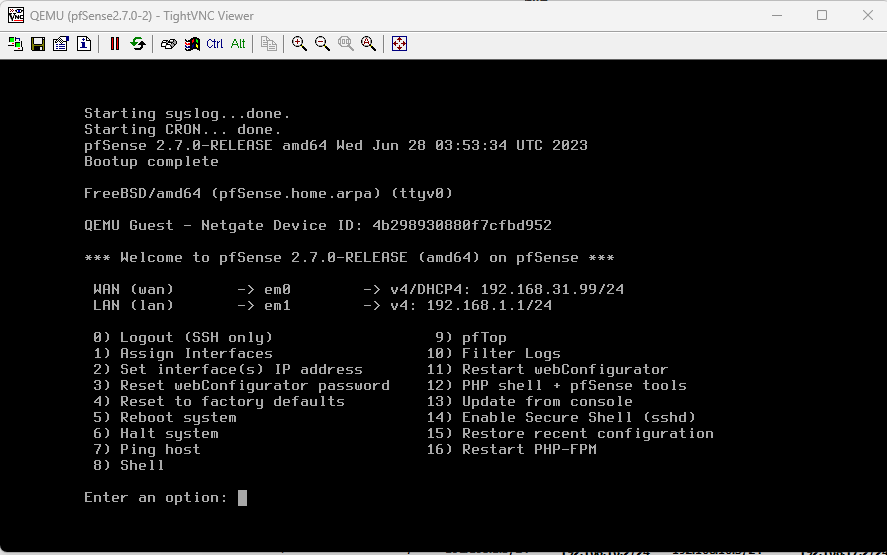Click the 'Welcome to pfSense 2.7.0-RELEASE' banner
The width and height of the screenshot is (887, 555).
(349, 257)
